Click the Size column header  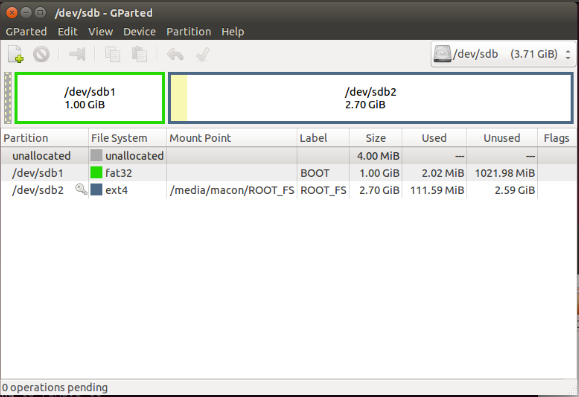click(376, 138)
